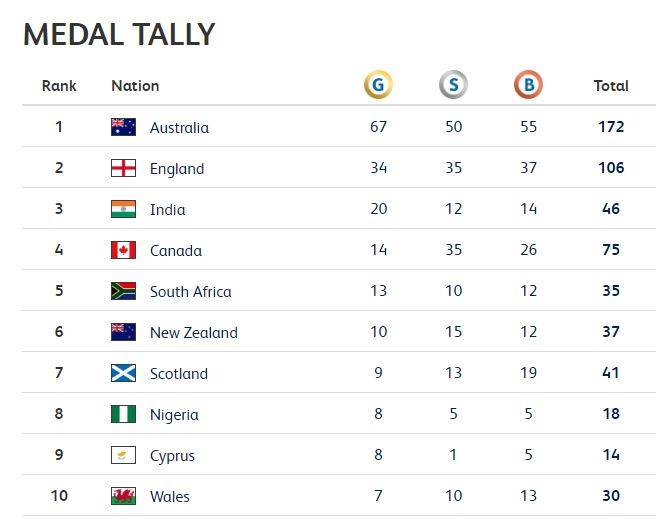Click the Nigeria flag icon
Image resolution: width=671 pixels, height=519 pixels.
[x=124, y=414]
